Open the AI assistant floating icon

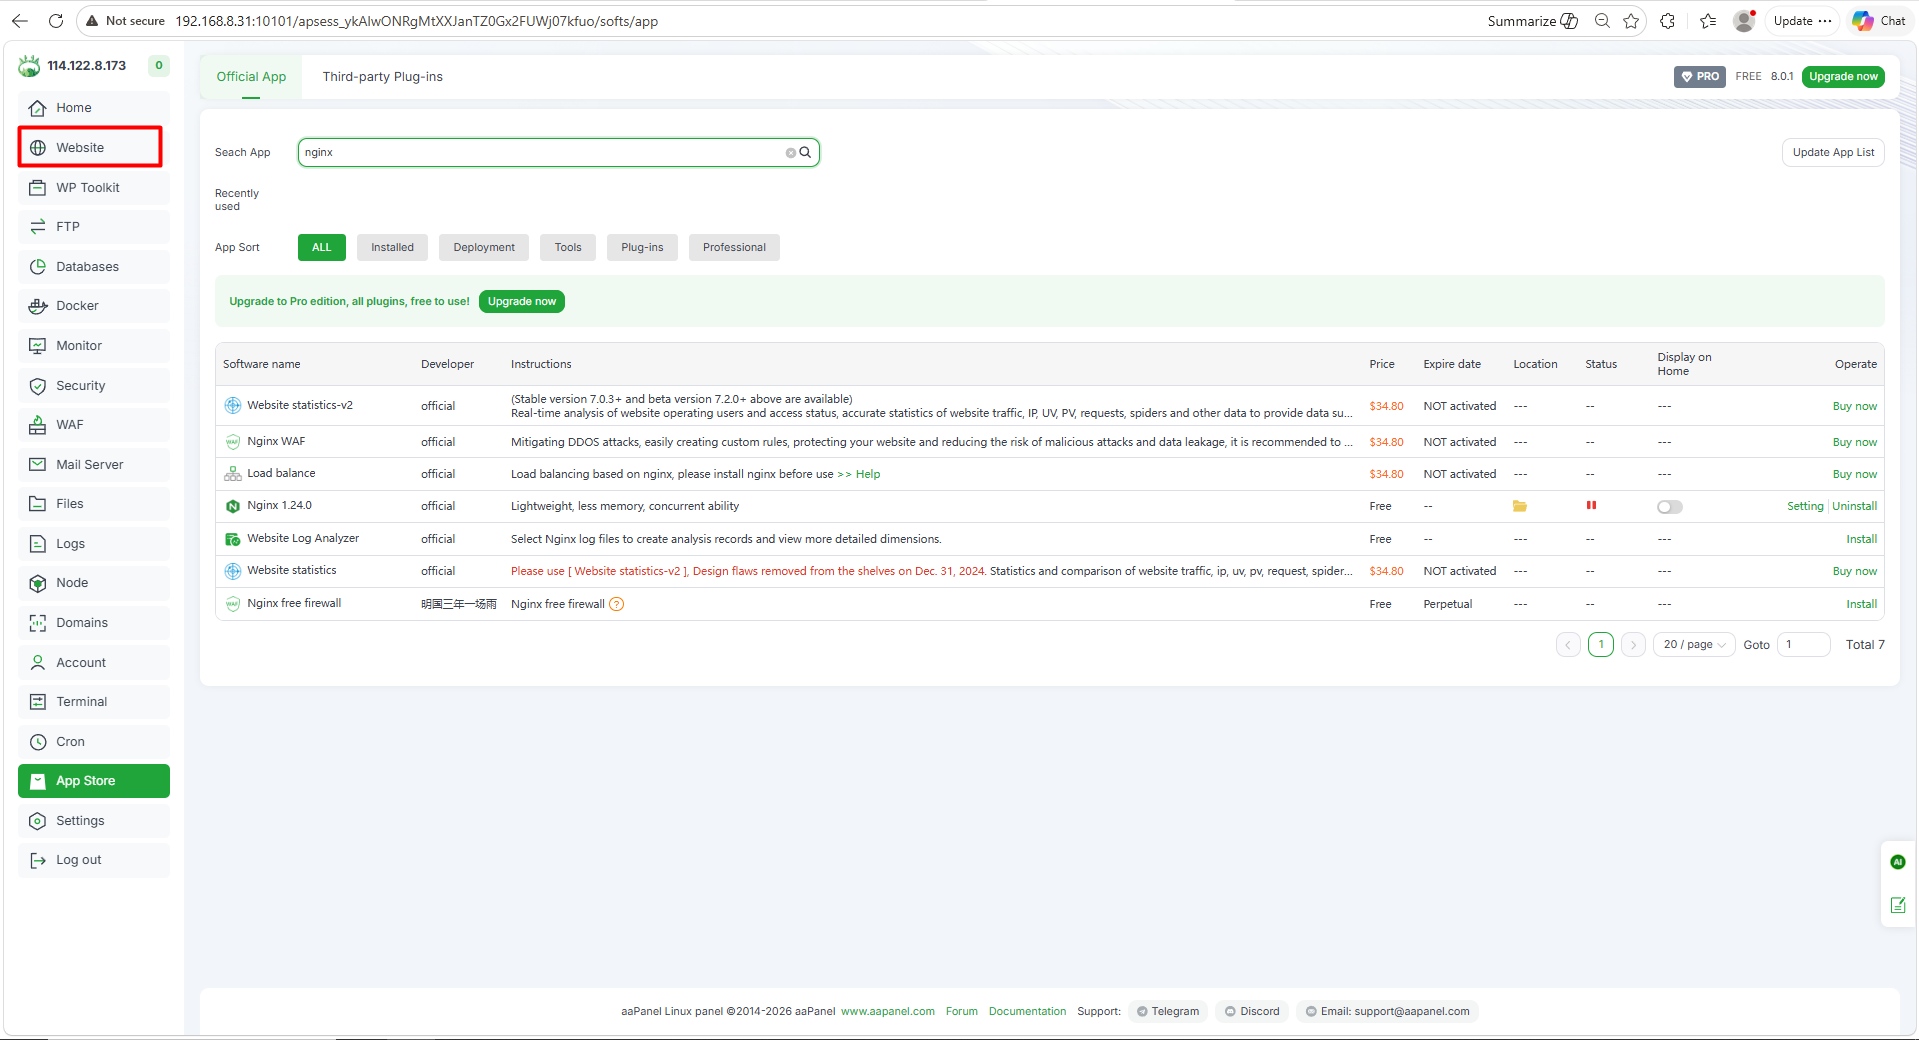pos(1898,862)
